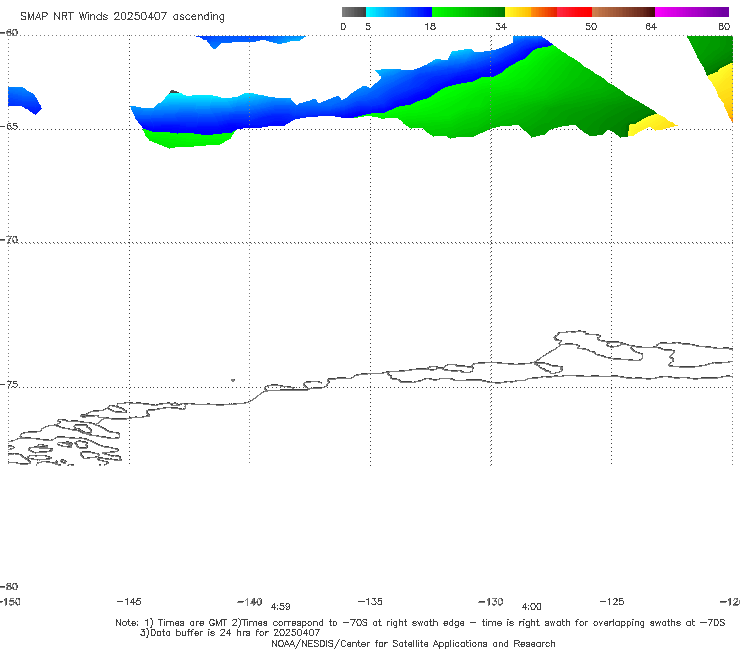Click the latitude label '-65'

click(x=9, y=127)
